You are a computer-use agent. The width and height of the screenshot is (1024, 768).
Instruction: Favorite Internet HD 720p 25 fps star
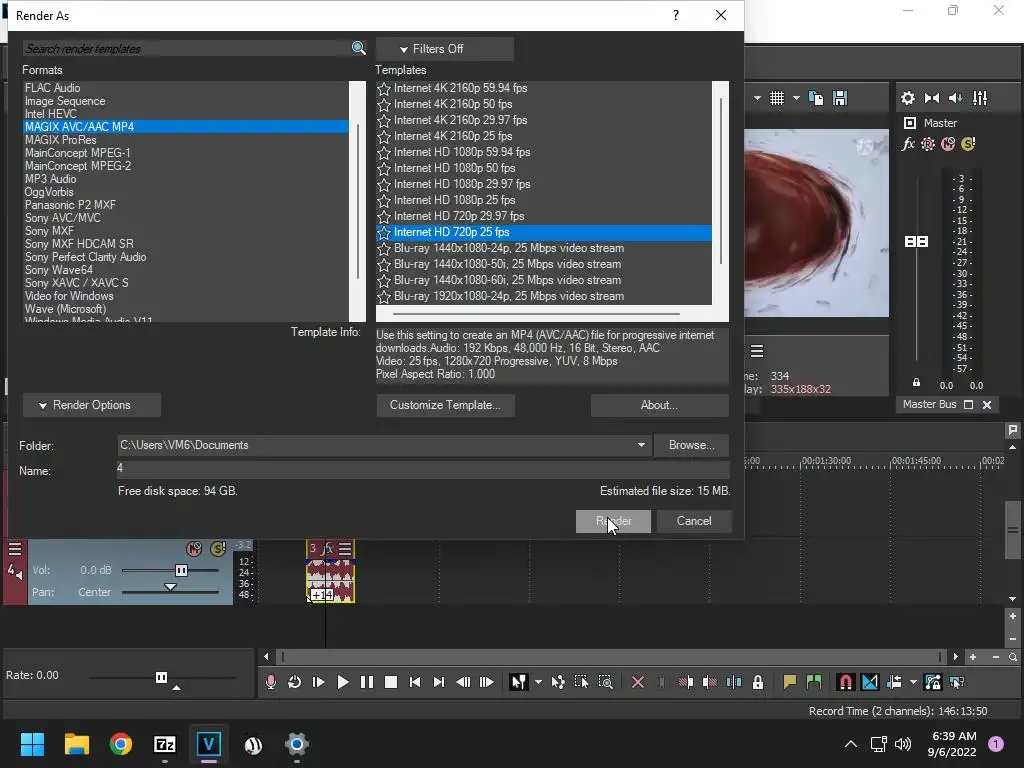point(384,232)
